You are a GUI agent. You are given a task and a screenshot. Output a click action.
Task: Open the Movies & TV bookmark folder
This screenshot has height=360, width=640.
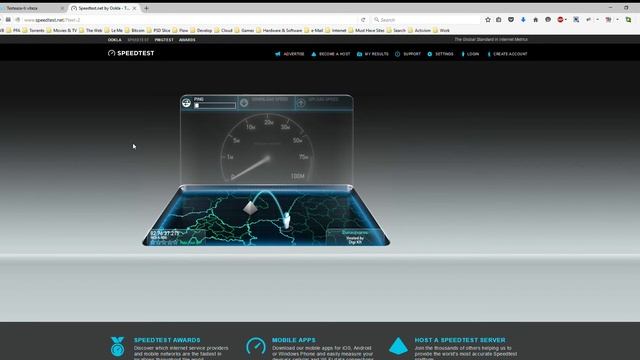[x=62, y=30]
